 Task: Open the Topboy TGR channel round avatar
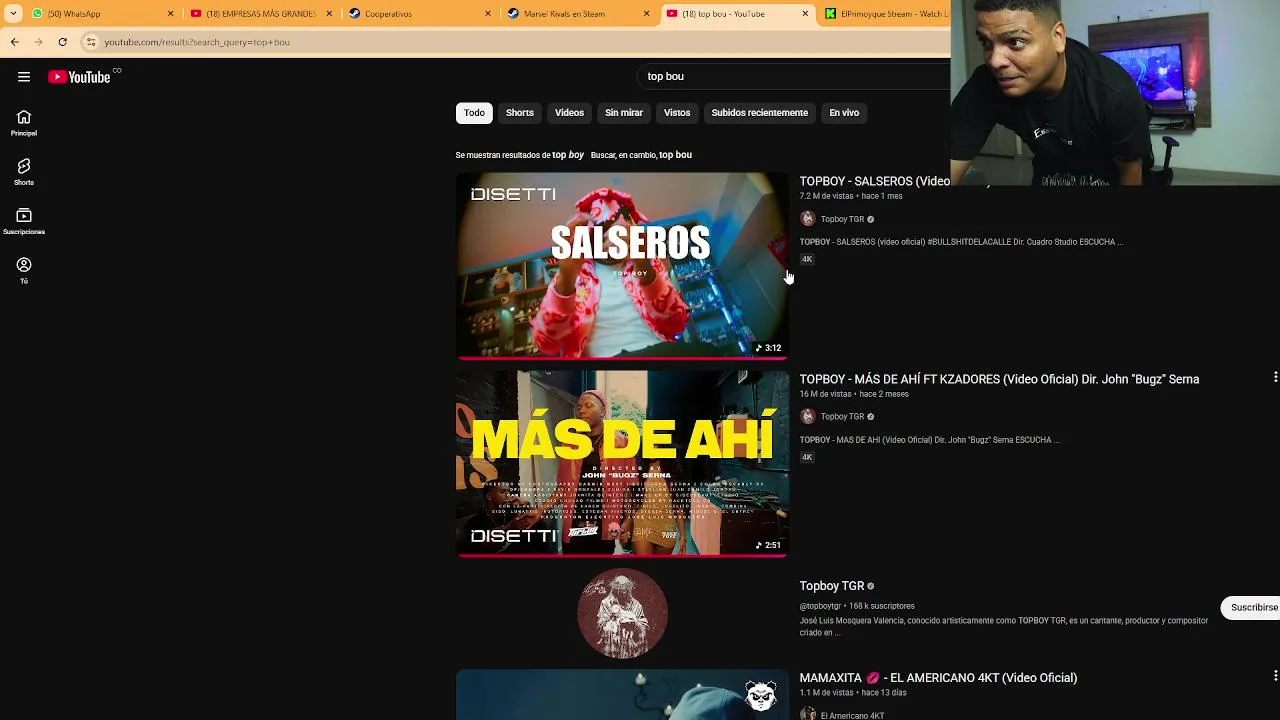[622, 613]
